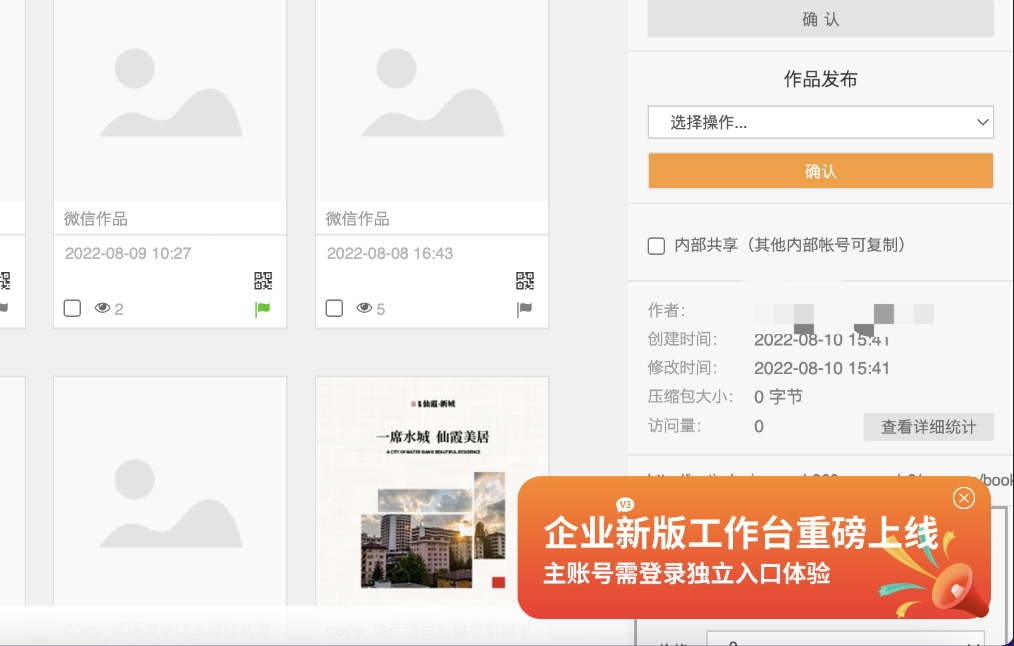
Task: Open the 一席水城 仙霞美居 work thumbnail
Action: (x=432, y=490)
